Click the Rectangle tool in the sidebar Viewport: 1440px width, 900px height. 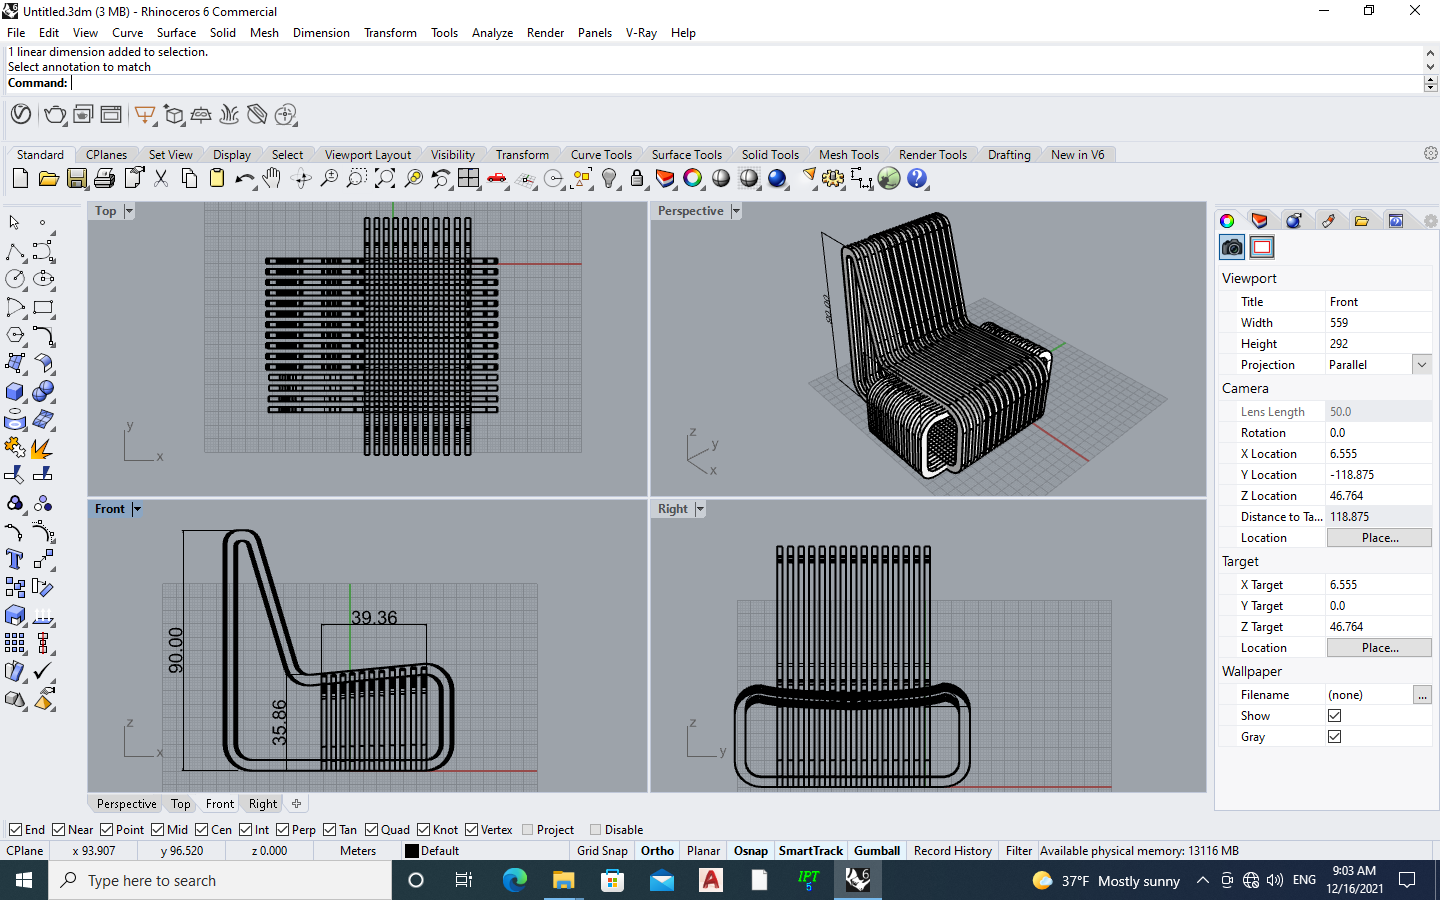43,308
